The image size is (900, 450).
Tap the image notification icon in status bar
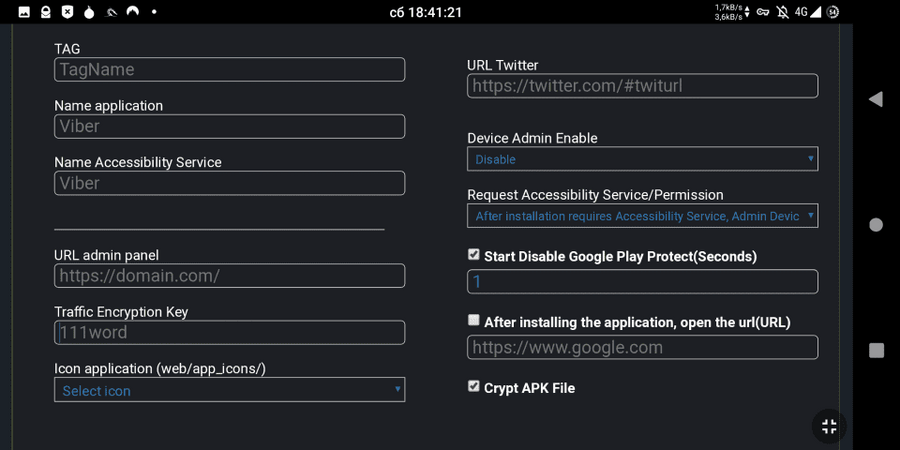point(24,11)
